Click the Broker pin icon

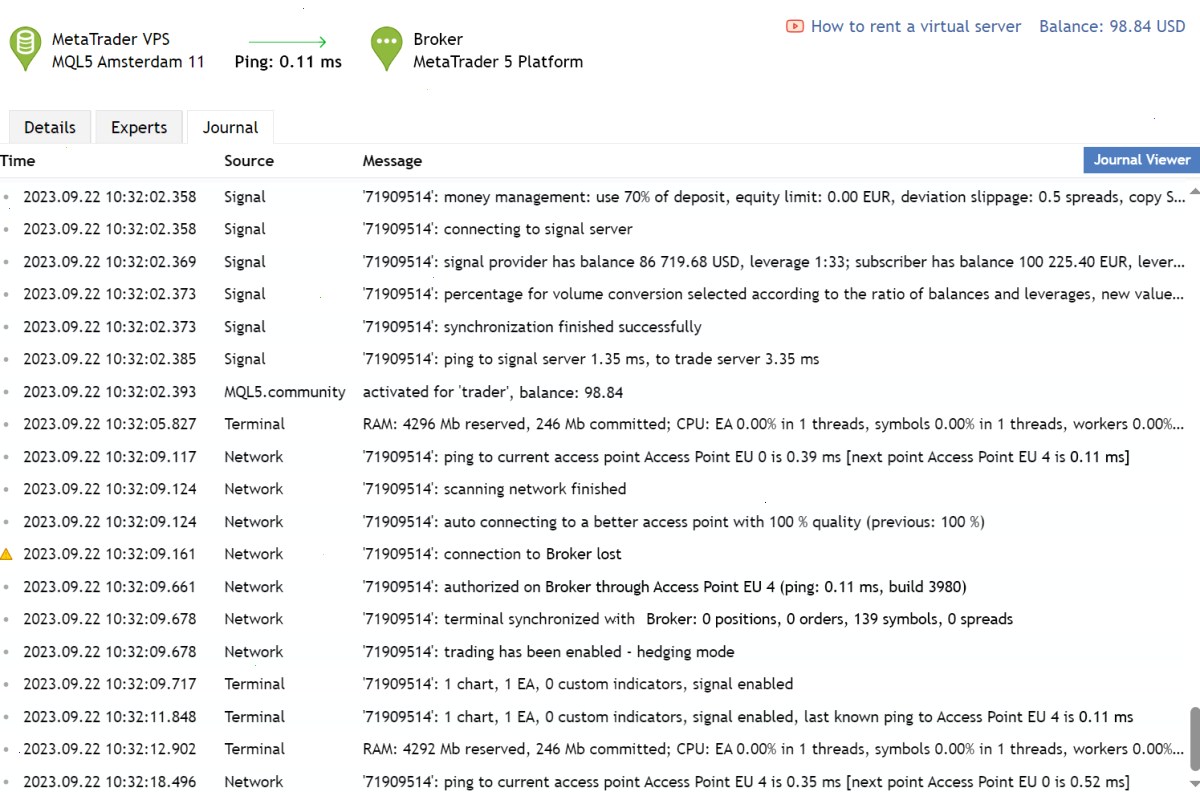(x=386, y=49)
